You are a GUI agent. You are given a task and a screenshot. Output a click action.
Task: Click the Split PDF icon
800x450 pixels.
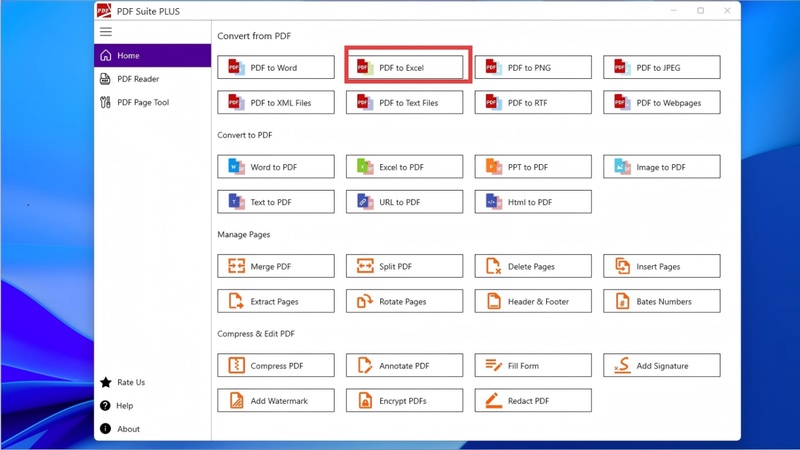(x=365, y=266)
